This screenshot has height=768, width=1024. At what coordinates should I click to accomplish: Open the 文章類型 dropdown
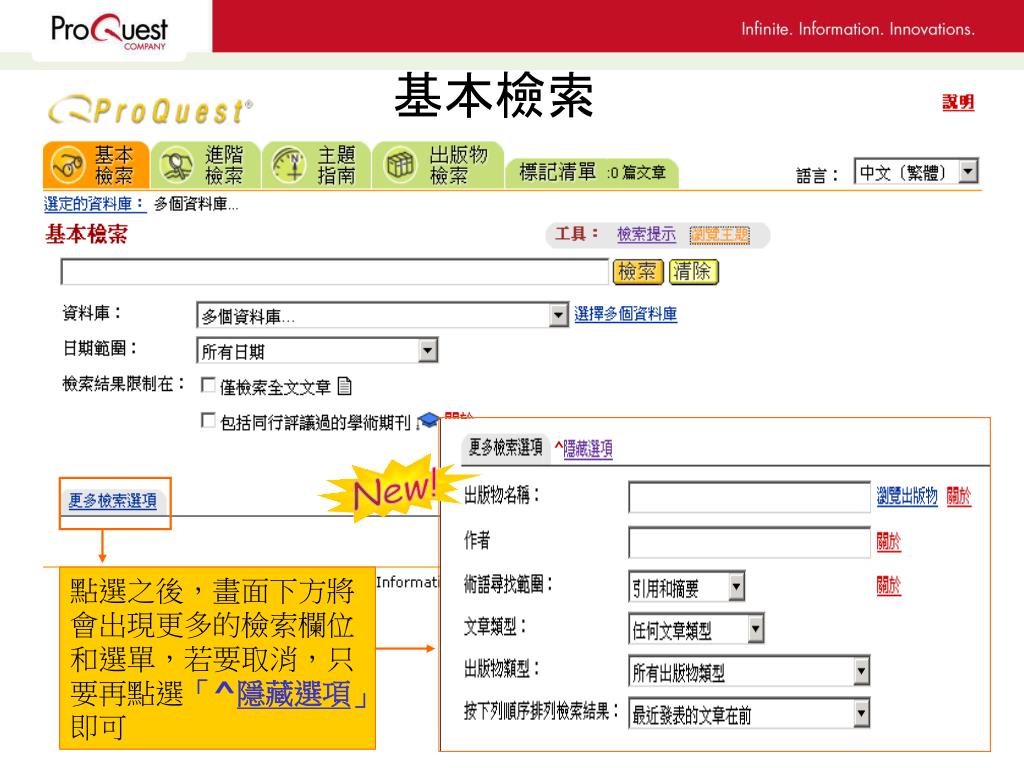click(696, 629)
